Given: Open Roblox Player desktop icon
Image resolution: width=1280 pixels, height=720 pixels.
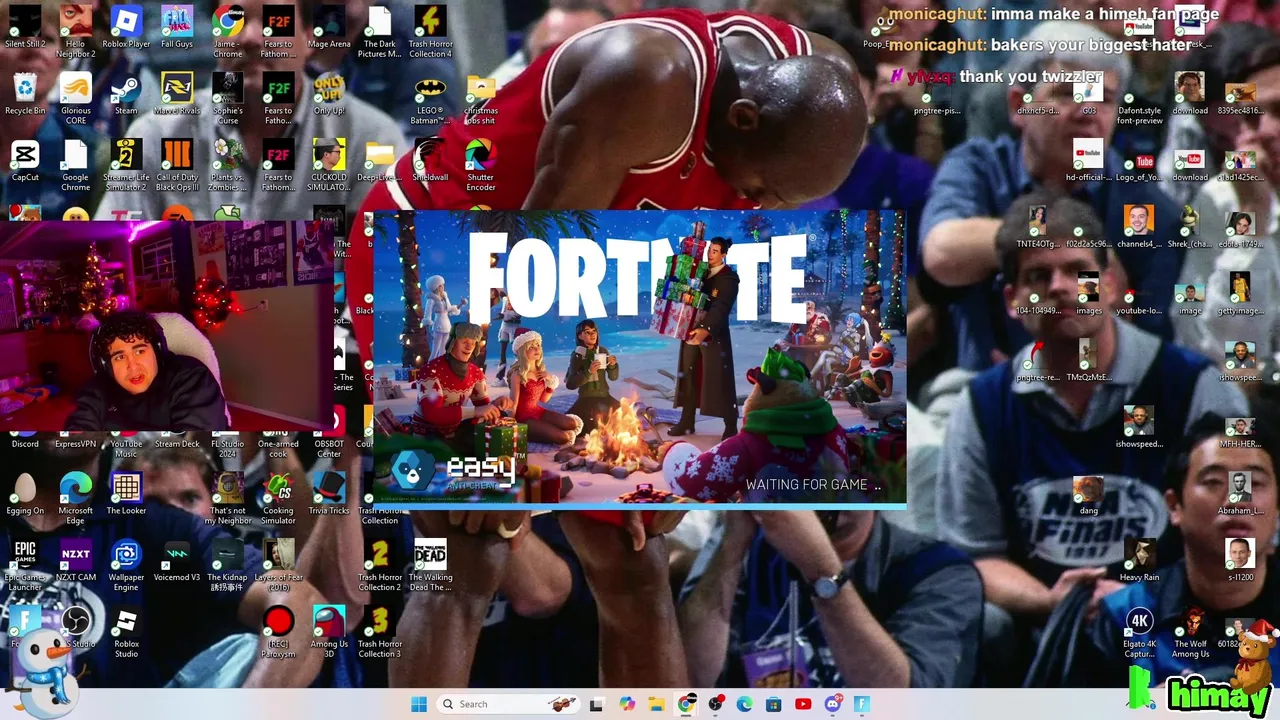Looking at the screenshot, I should tap(126, 30).
